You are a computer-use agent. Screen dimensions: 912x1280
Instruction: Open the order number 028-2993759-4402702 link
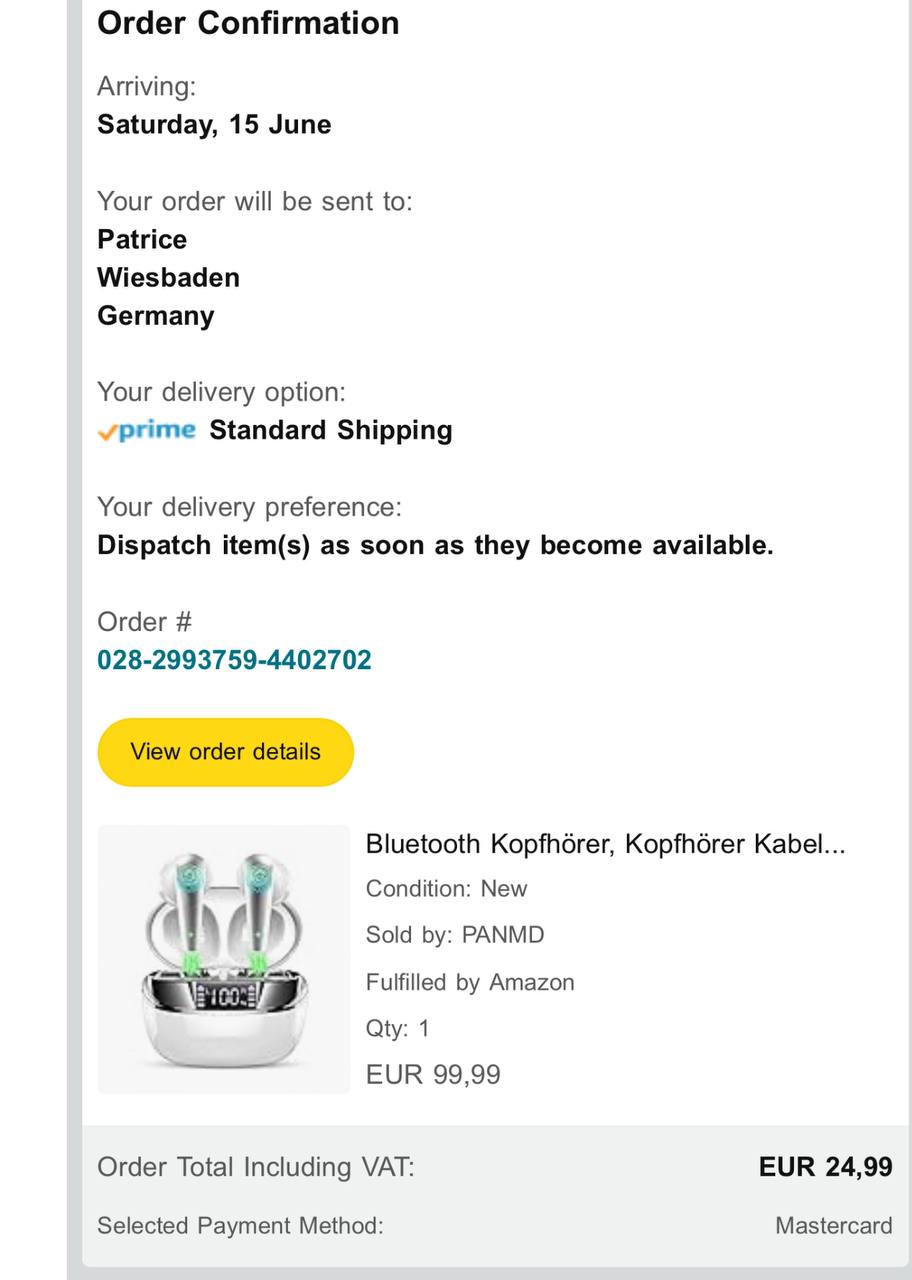(x=234, y=660)
